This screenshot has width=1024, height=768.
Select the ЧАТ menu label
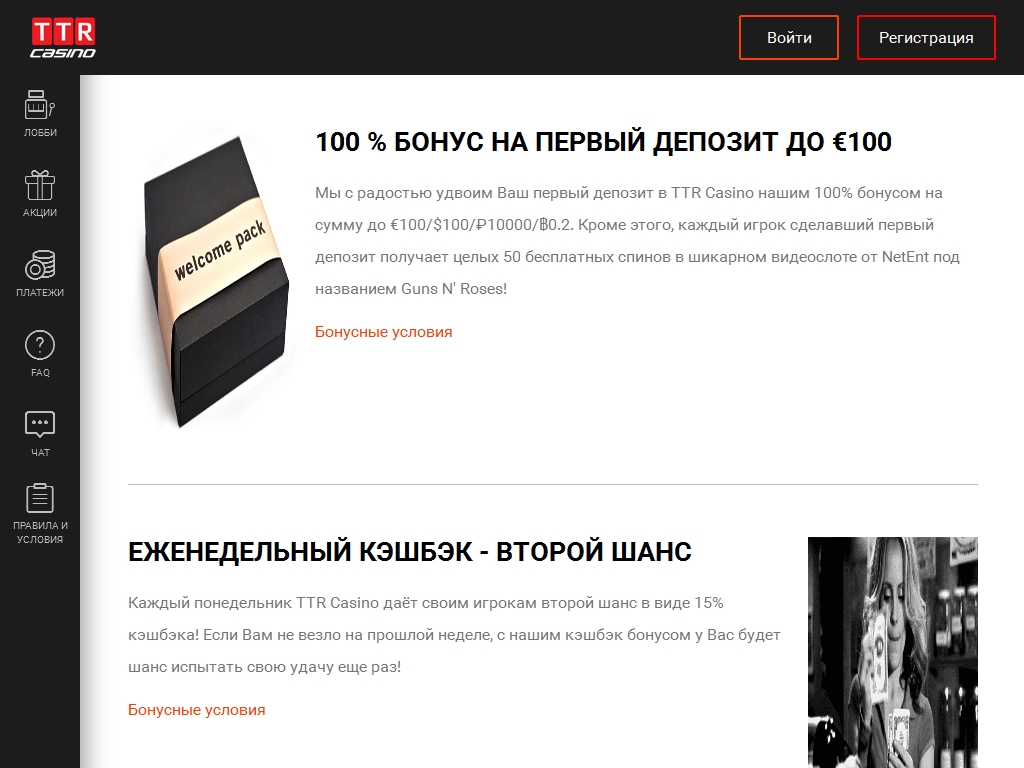40,453
